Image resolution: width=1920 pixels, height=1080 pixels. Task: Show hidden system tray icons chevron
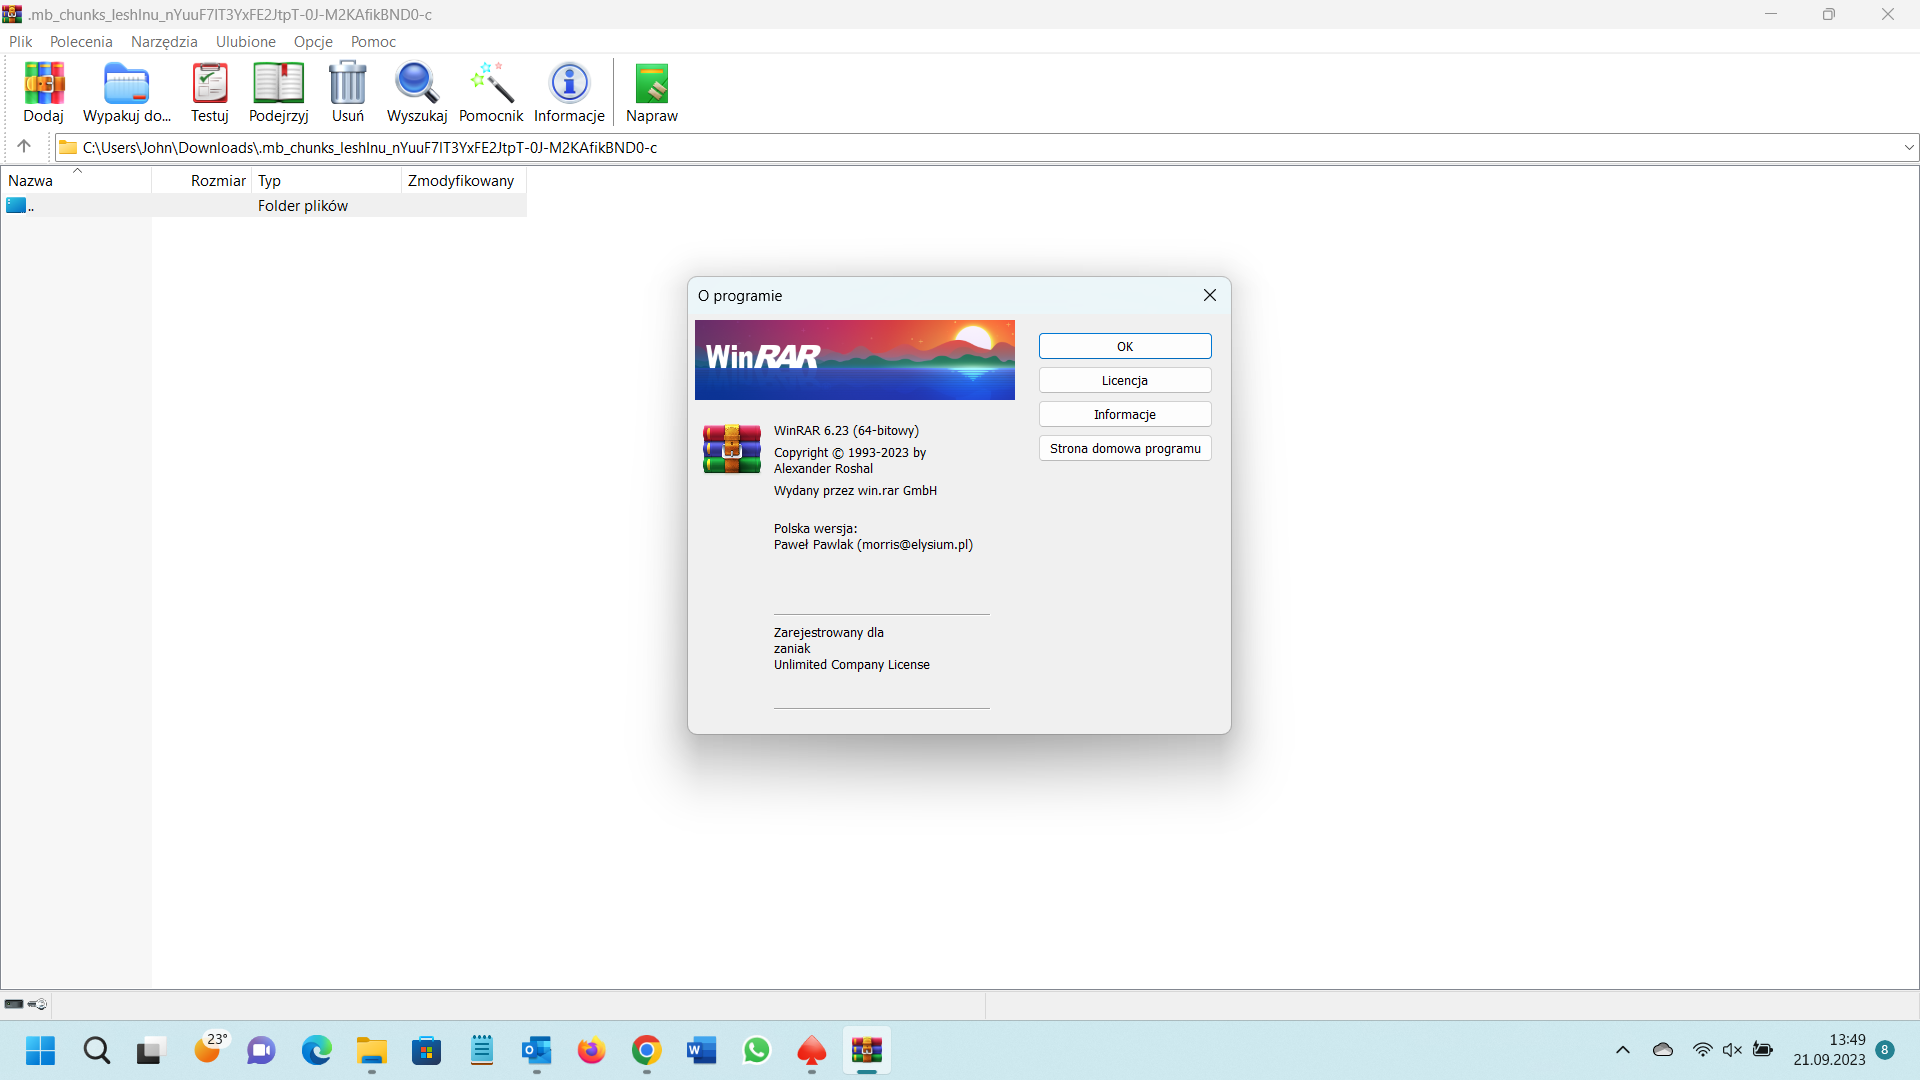(x=1623, y=1050)
